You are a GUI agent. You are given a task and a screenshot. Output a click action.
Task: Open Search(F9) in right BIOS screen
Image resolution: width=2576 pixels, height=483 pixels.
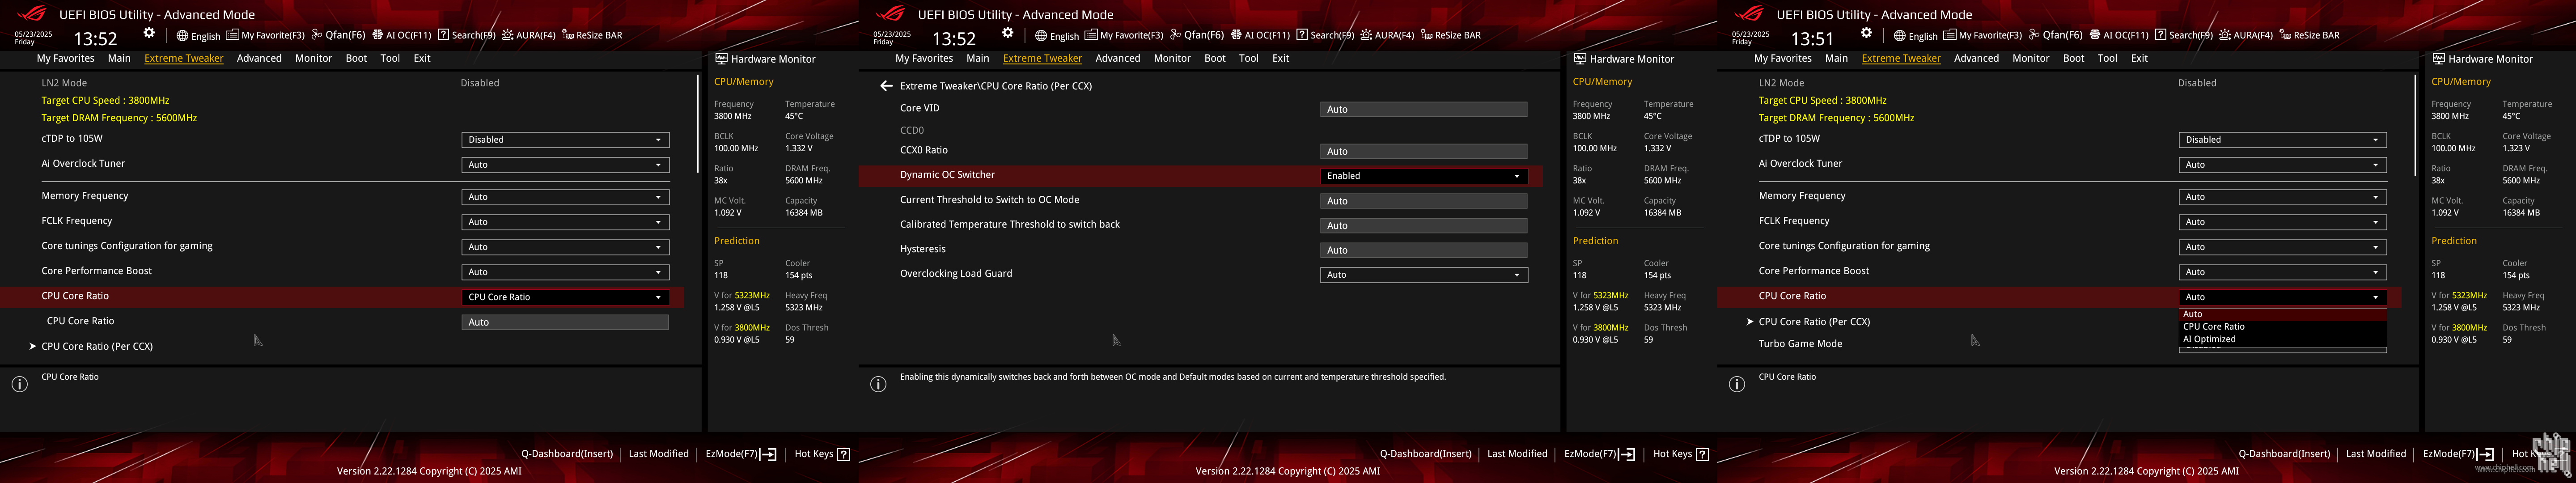(x=2183, y=35)
